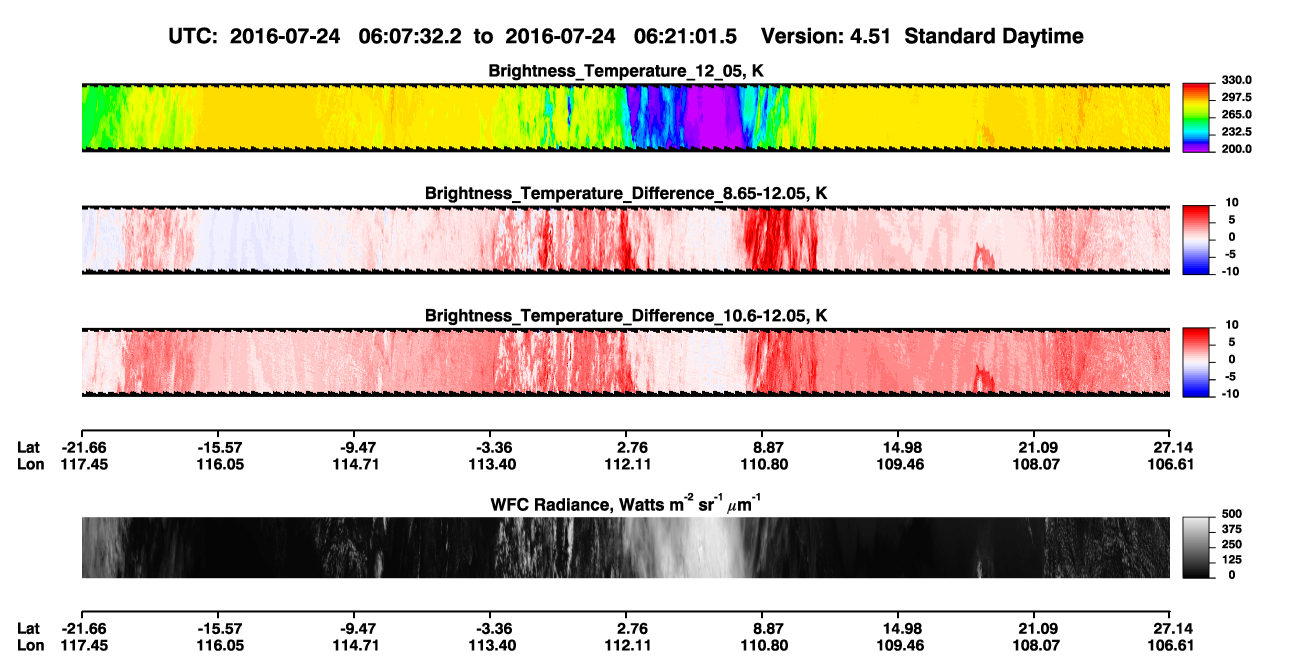Click latitude '14.98' on axis above WFC panel
This screenshot has width=1300, height=667.
point(900,447)
